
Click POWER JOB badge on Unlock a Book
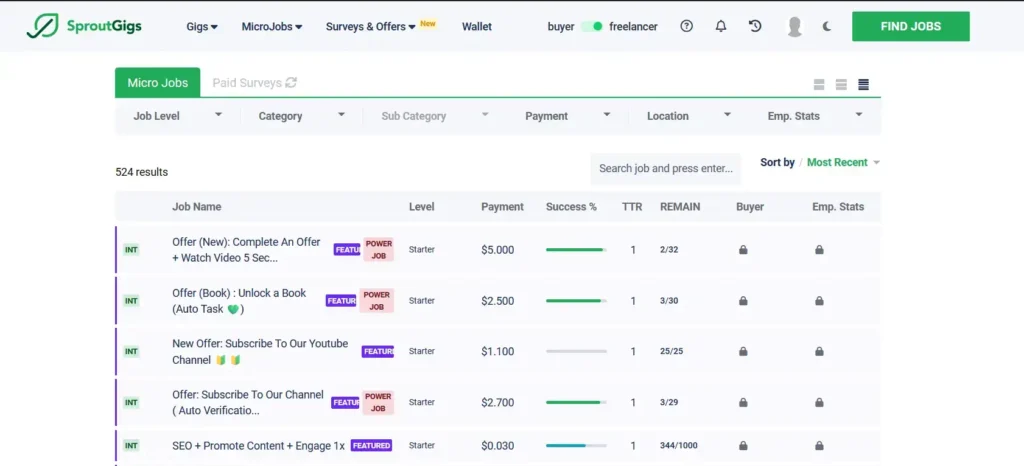377,301
